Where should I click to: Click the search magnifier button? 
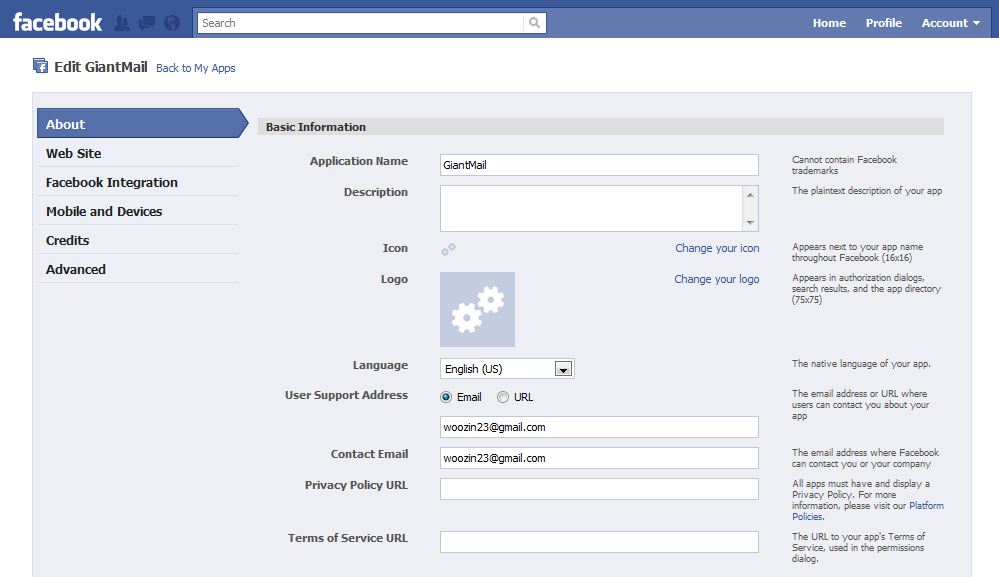click(x=535, y=23)
